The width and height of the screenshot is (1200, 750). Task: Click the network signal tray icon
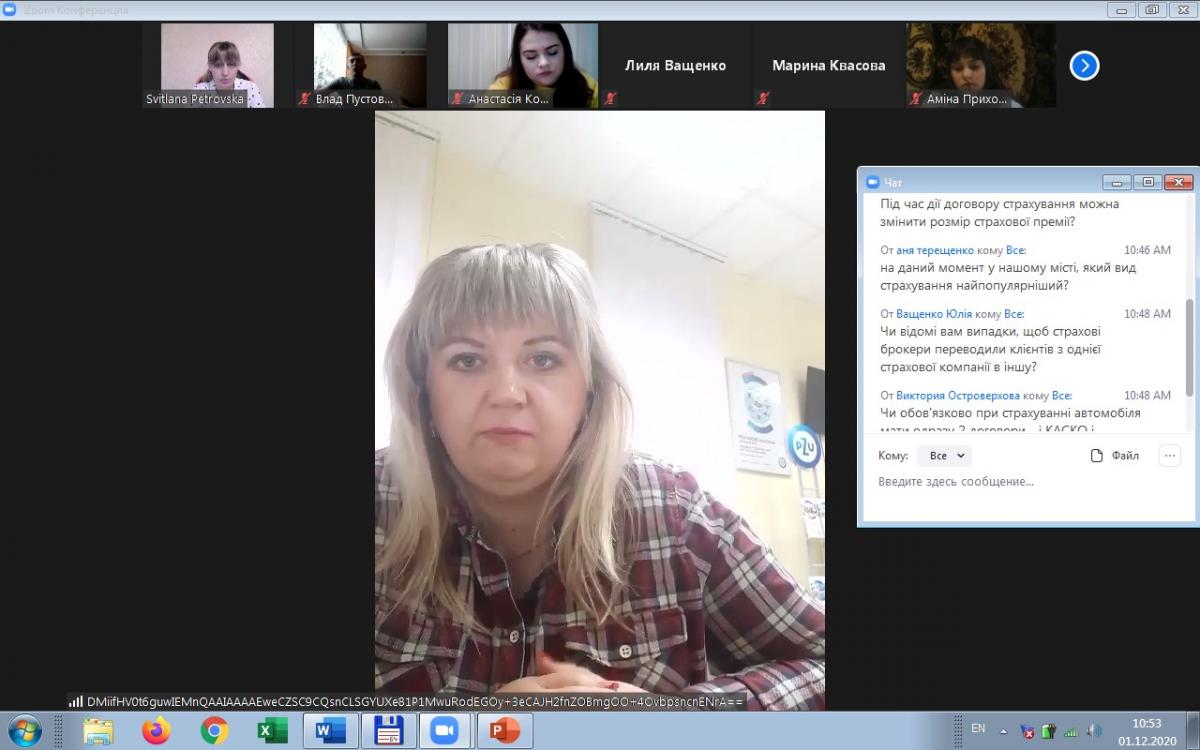coord(1071,731)
